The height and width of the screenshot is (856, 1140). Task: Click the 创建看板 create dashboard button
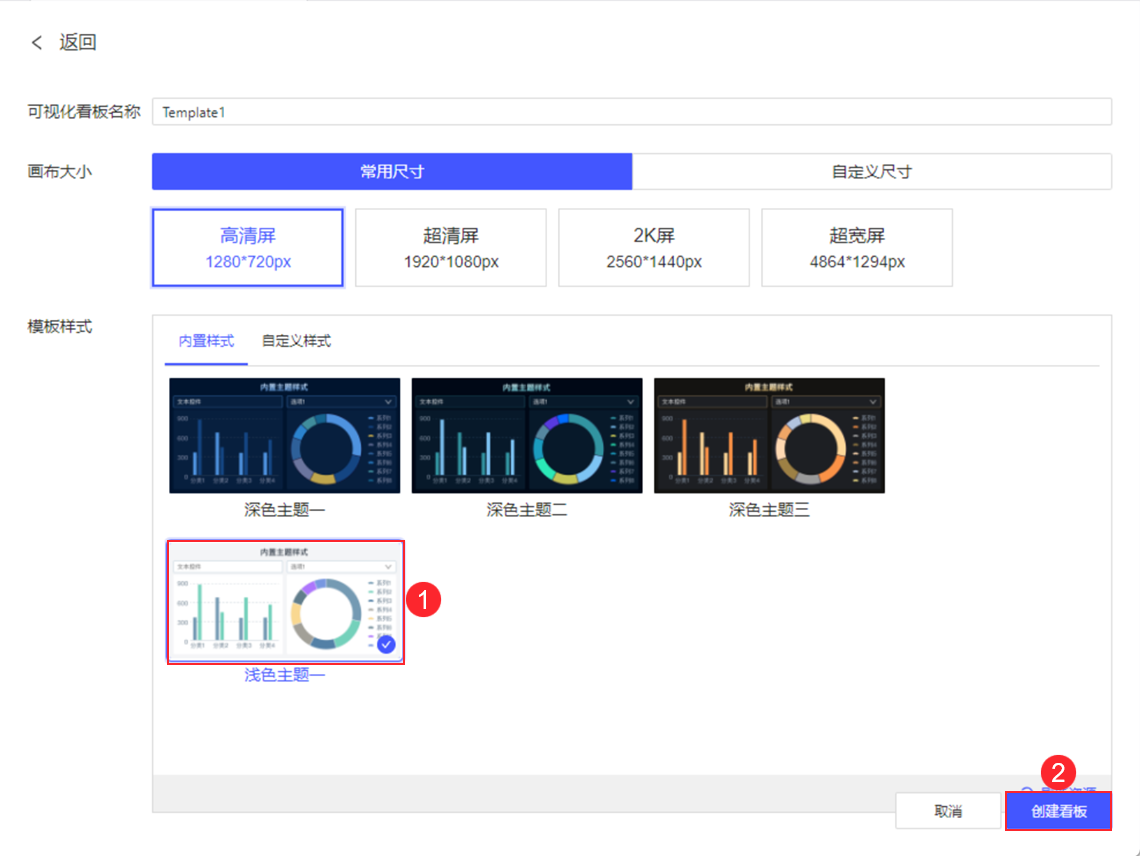point(1059,811)
